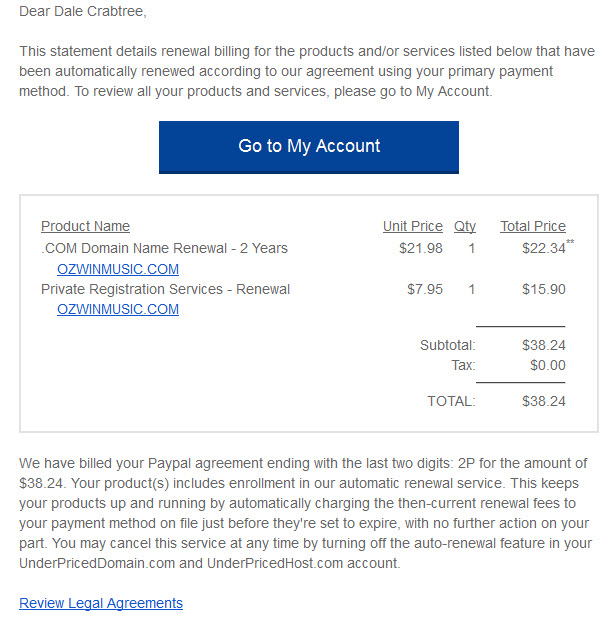Click the $21.98 unit price

click(x=421, y=248)
